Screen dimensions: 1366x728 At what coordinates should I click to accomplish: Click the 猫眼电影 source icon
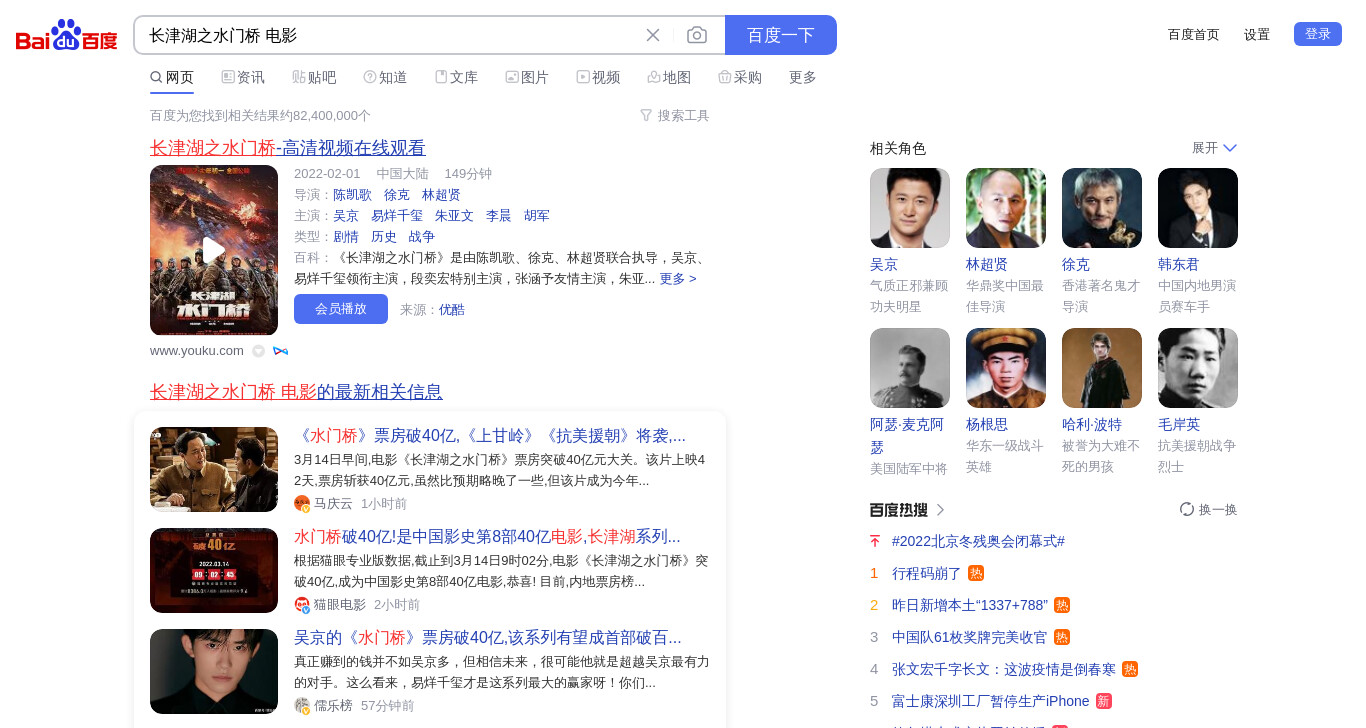tap(302, 605)
